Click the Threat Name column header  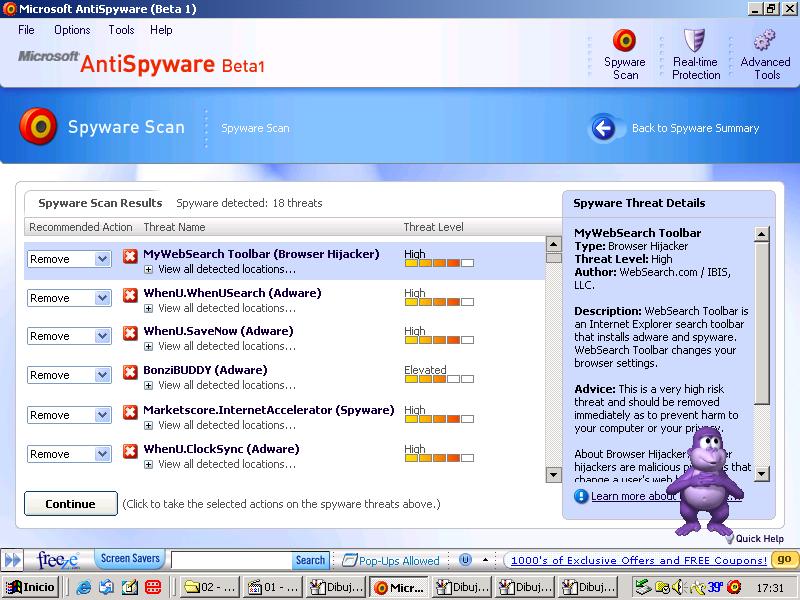click(x=174, y=227)
